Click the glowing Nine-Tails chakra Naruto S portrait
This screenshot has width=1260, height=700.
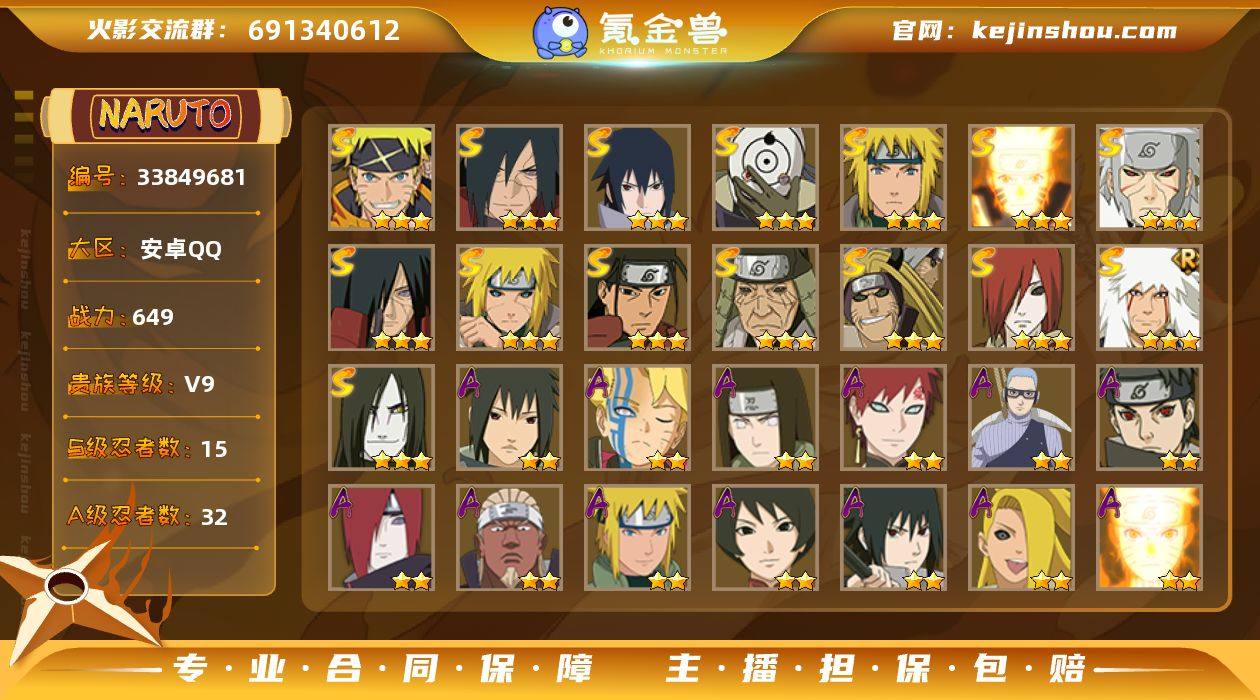[x=1021, y=178]
